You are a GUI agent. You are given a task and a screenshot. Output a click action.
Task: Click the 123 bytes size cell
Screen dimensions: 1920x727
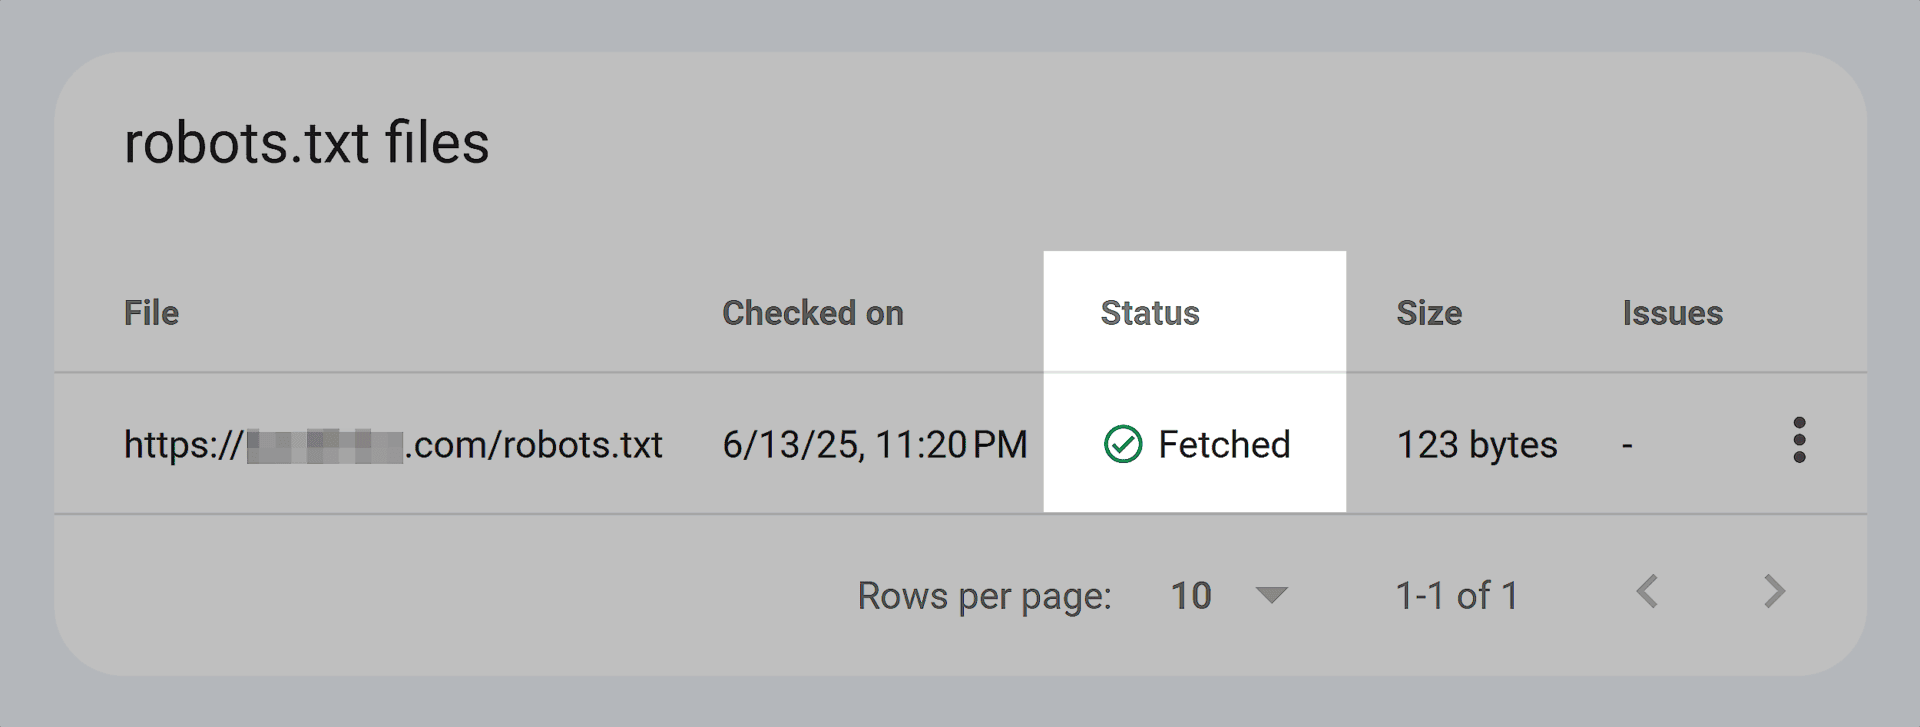coord(1477,444)
